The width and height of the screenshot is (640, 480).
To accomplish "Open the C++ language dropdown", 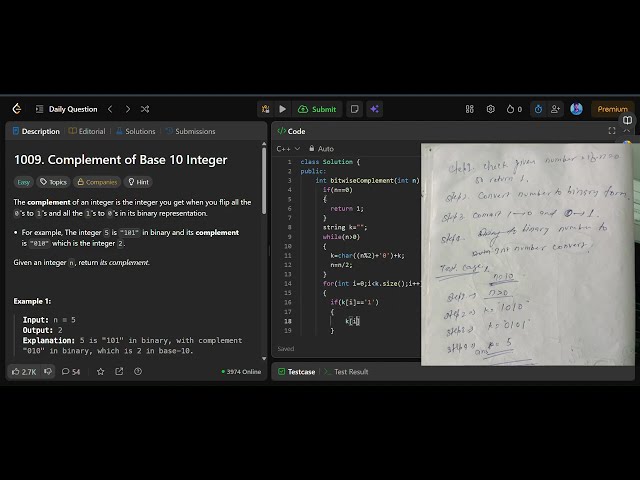I will click(x=288, y=149).
